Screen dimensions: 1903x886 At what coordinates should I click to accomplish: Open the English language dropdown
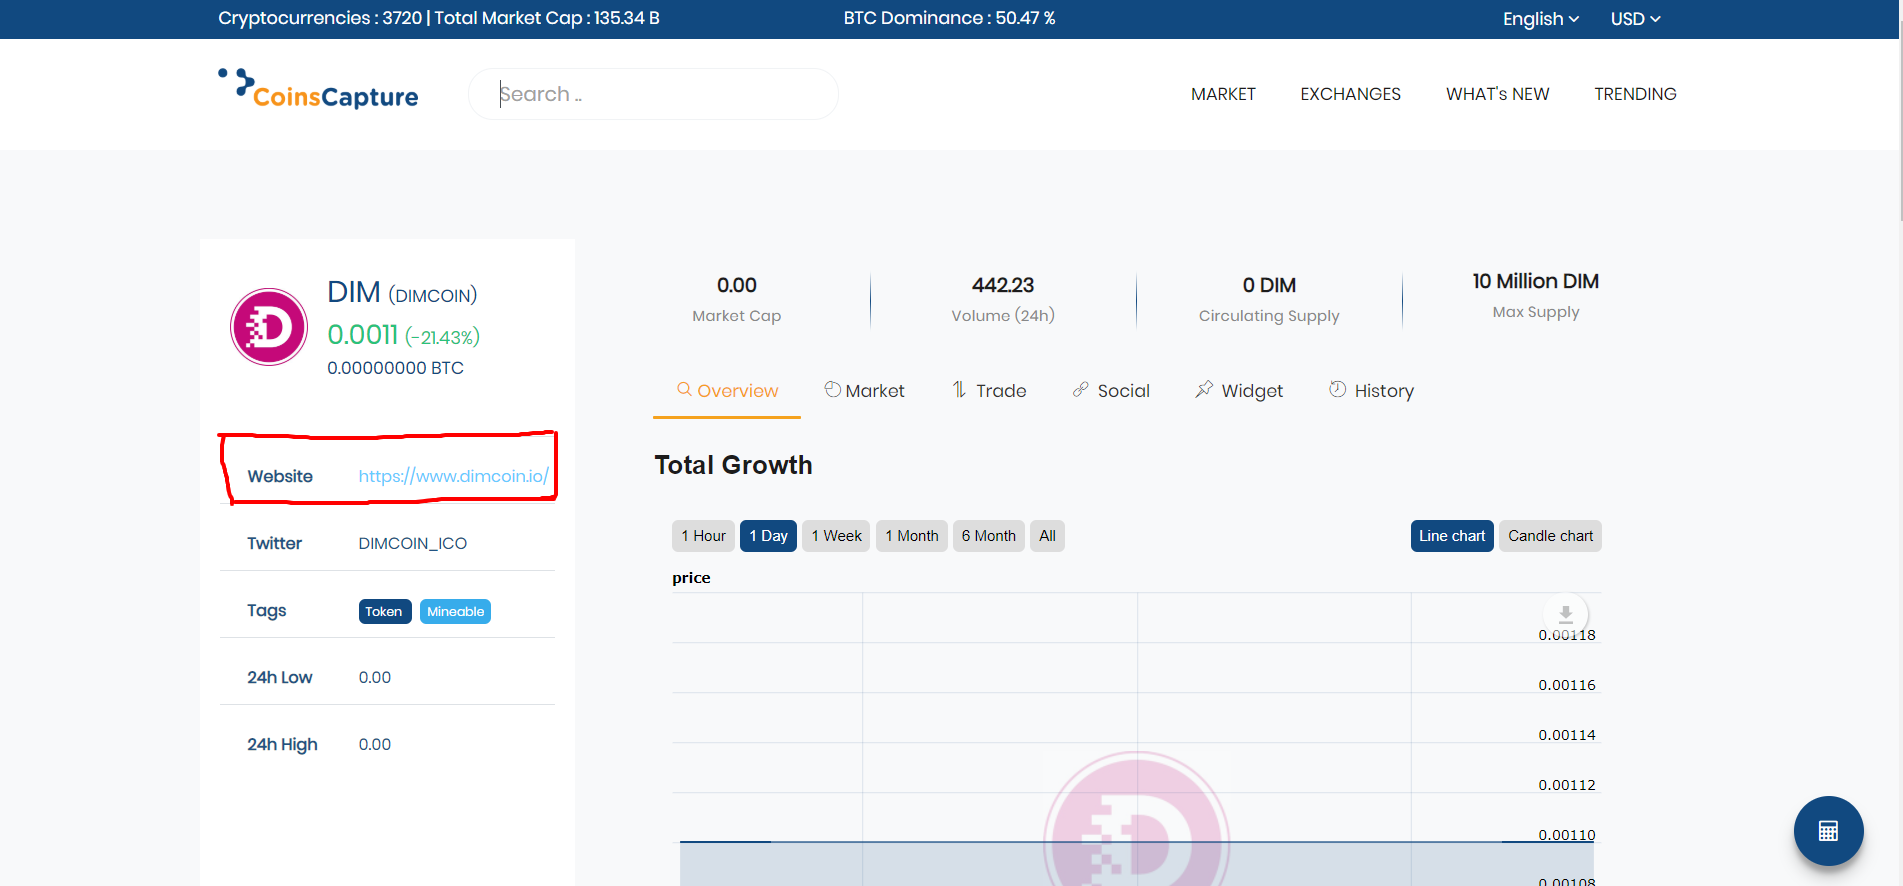tap(1541, 19)
